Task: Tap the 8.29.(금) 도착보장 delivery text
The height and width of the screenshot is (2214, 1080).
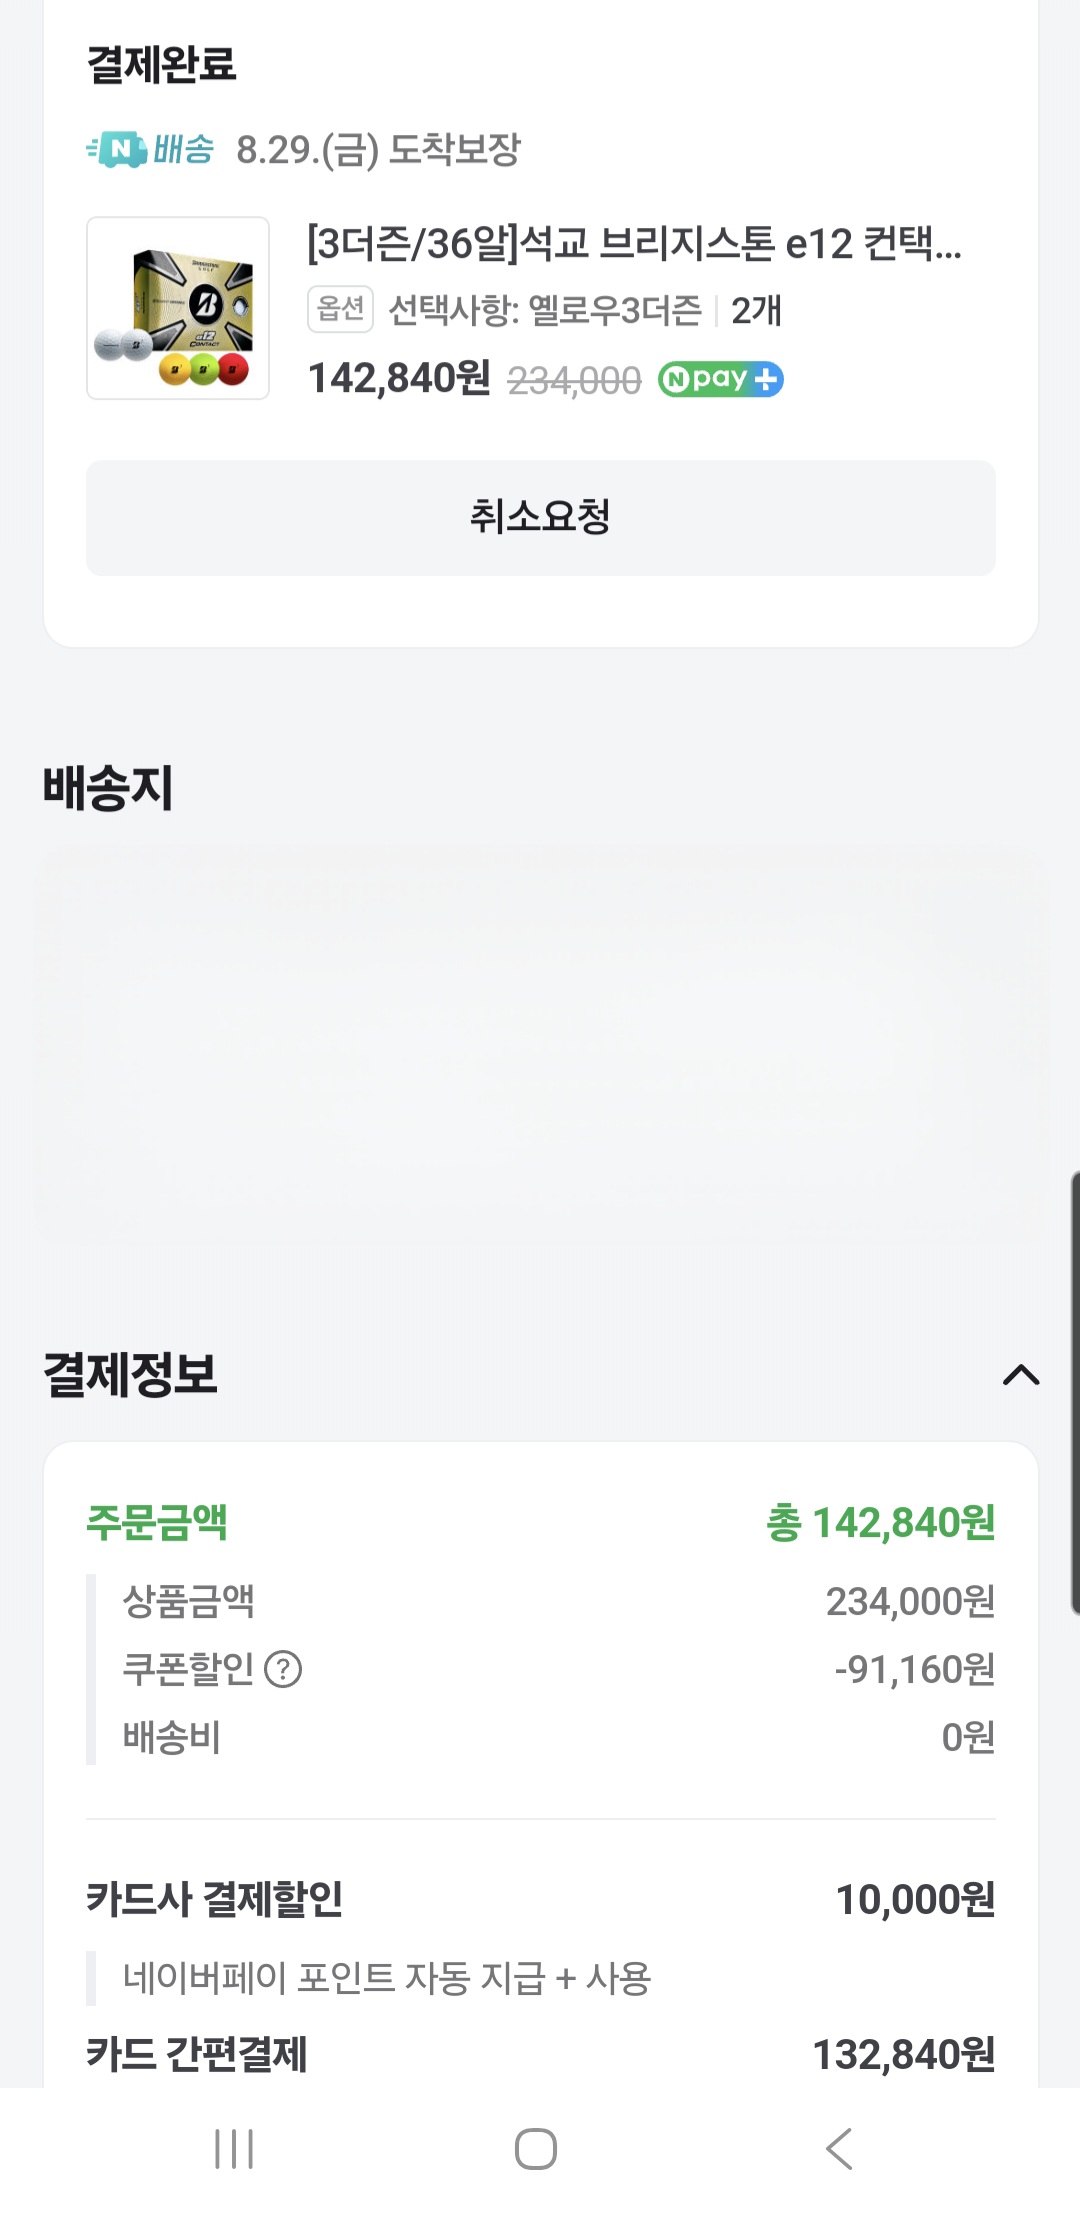Action: pos(378,150)
